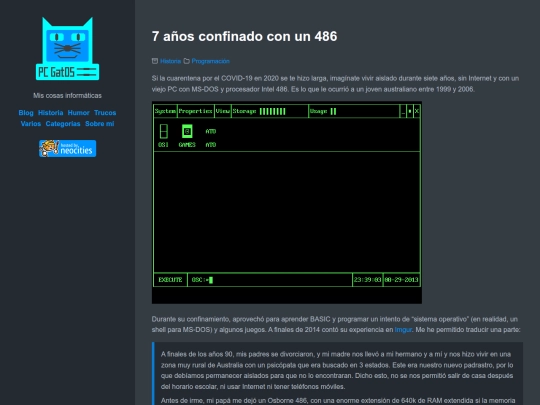The image size is (540, 405).
Task: Open the Blog navigation link
Action: click(x=26, y=113)
